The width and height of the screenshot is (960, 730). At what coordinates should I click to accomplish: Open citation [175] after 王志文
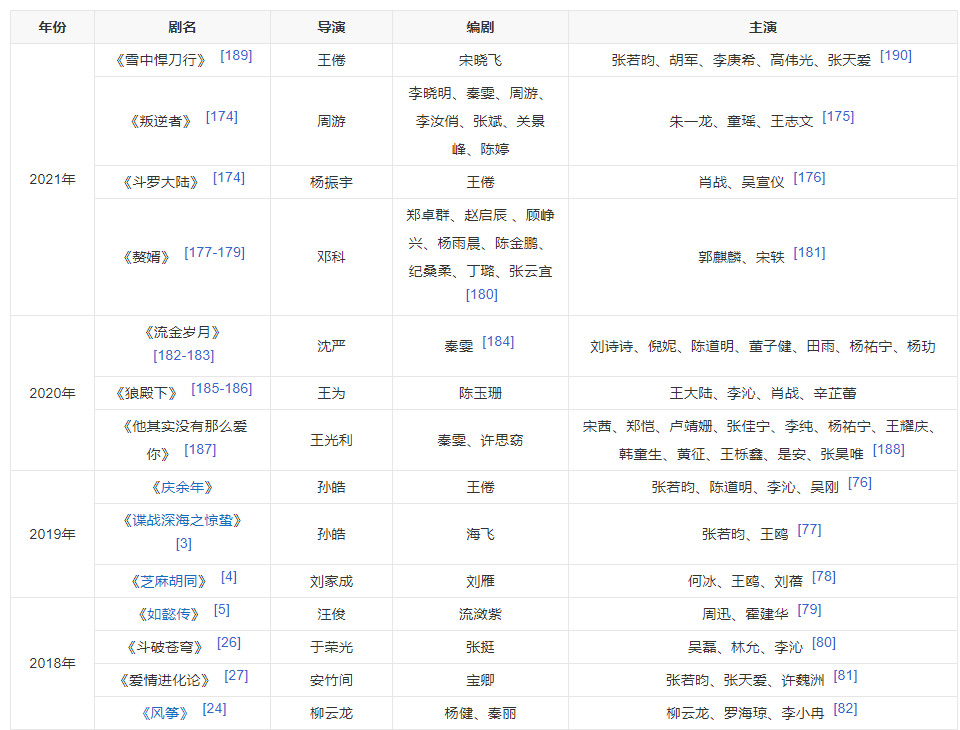[x=837, y=117]
